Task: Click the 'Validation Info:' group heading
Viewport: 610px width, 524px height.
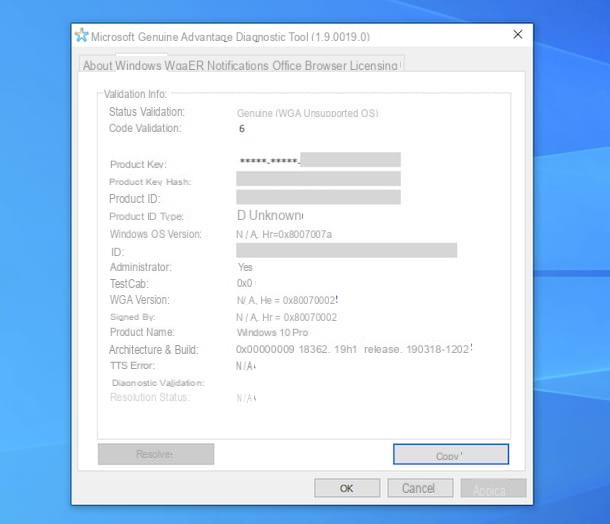Action: click(135, 94)
